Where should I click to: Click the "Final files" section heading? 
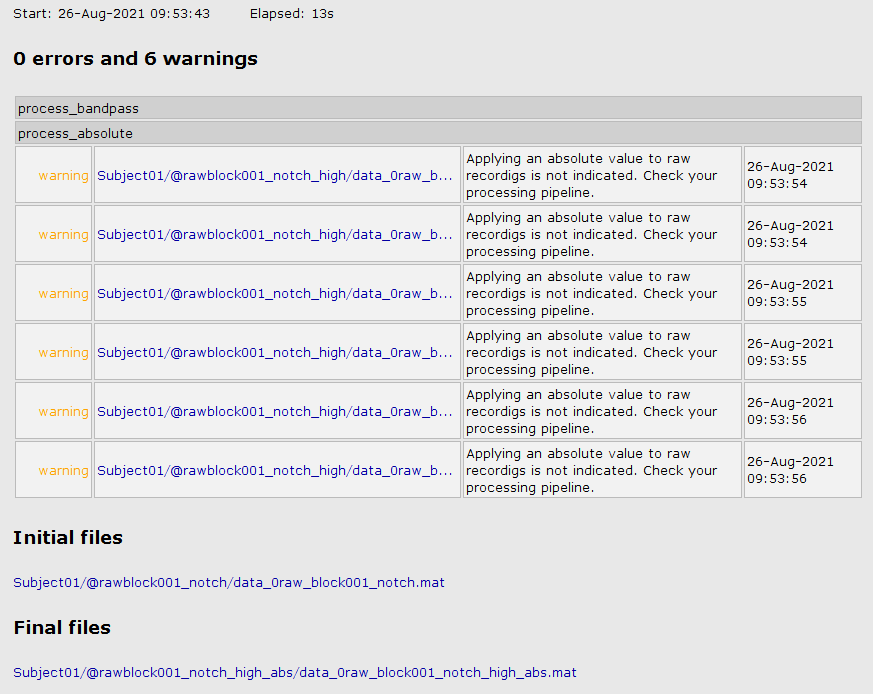pos(62,628)
